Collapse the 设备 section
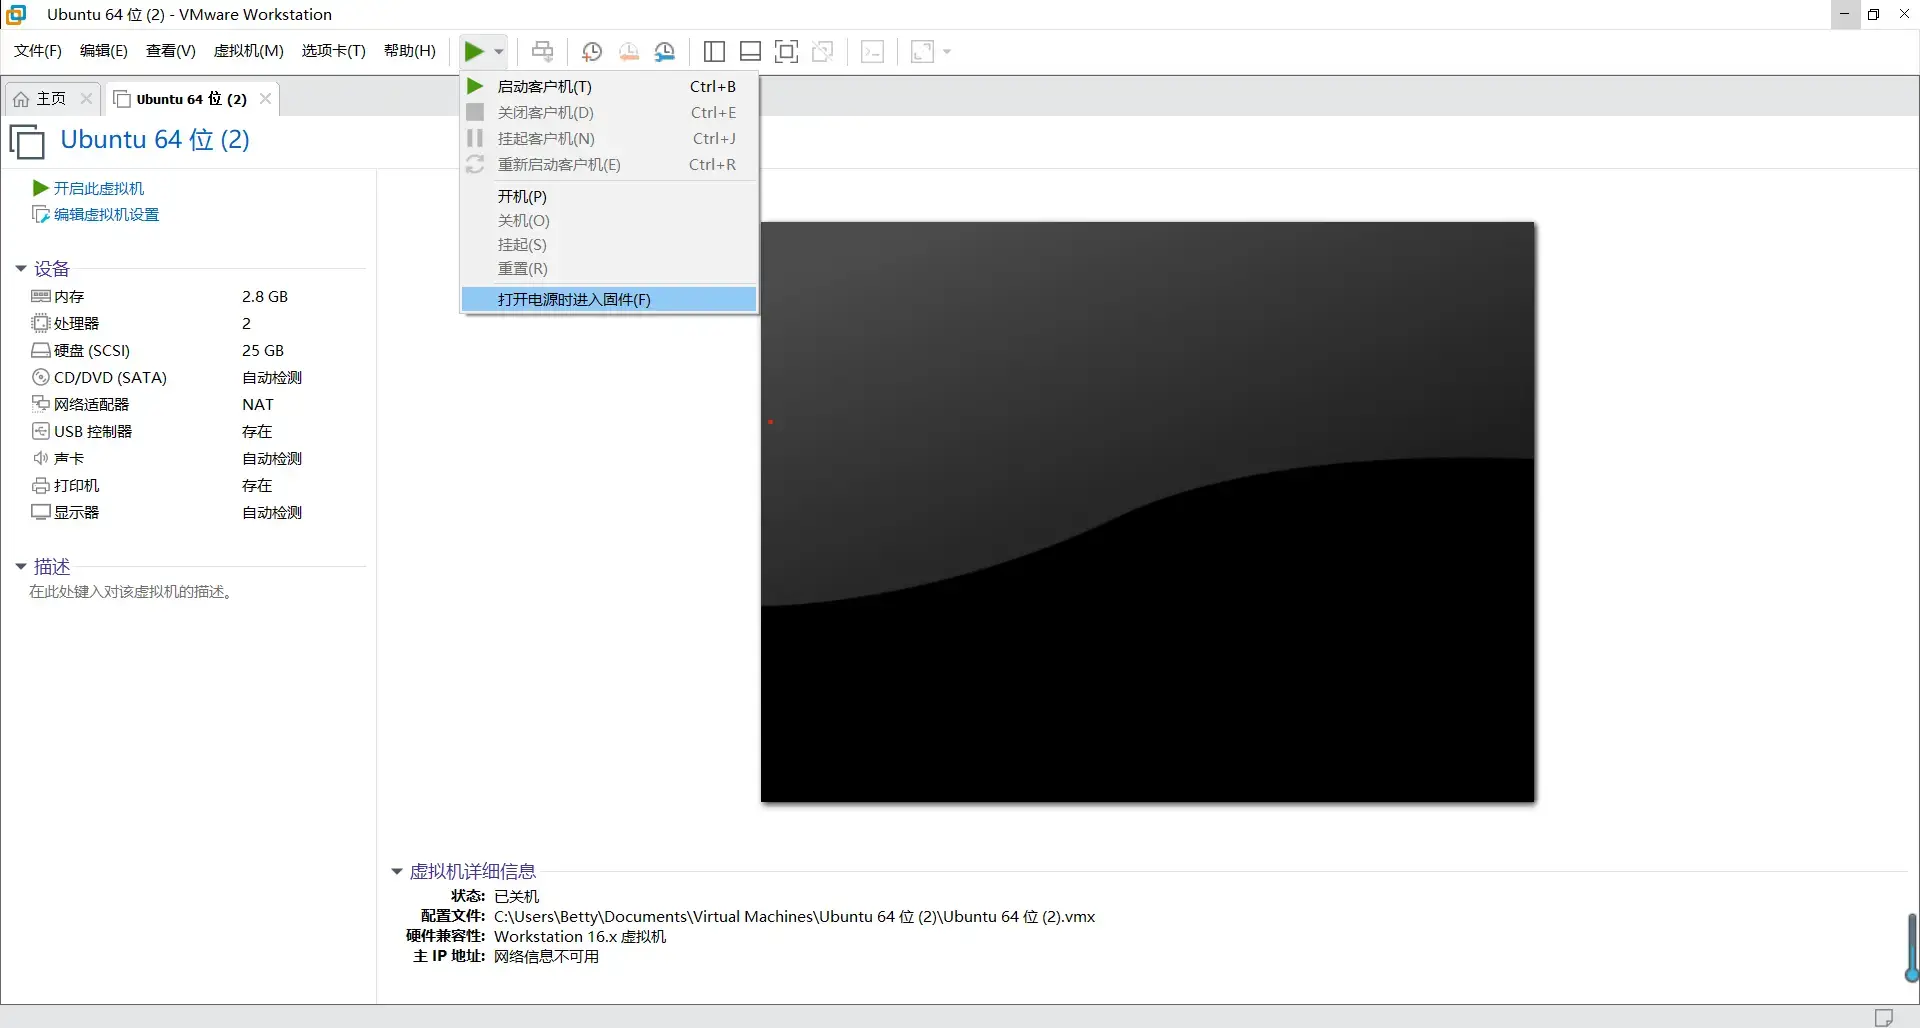 tap(21, 269)
